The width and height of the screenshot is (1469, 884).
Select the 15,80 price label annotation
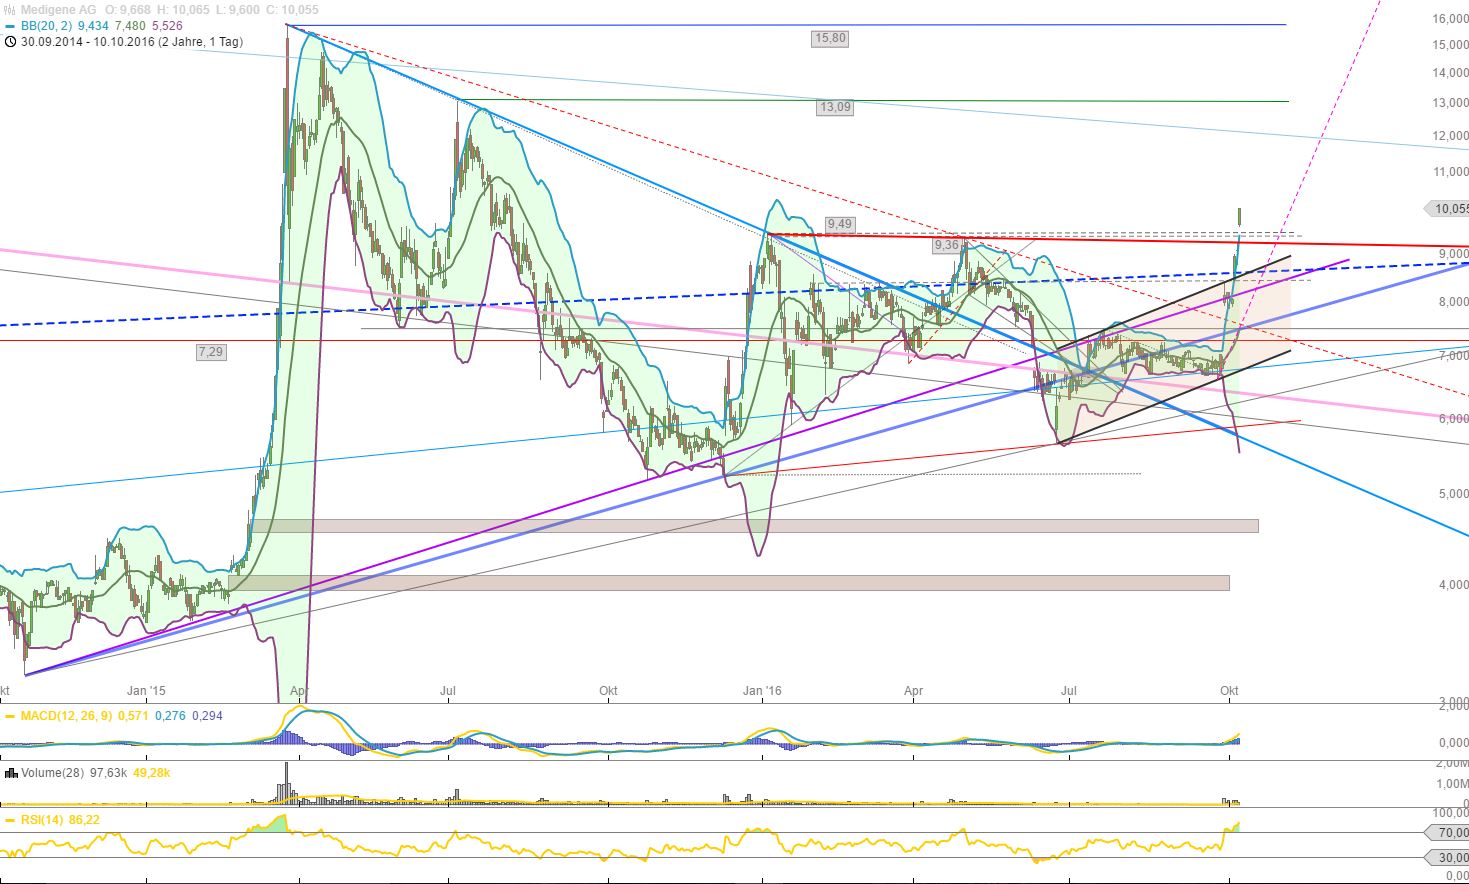(830, 39)
